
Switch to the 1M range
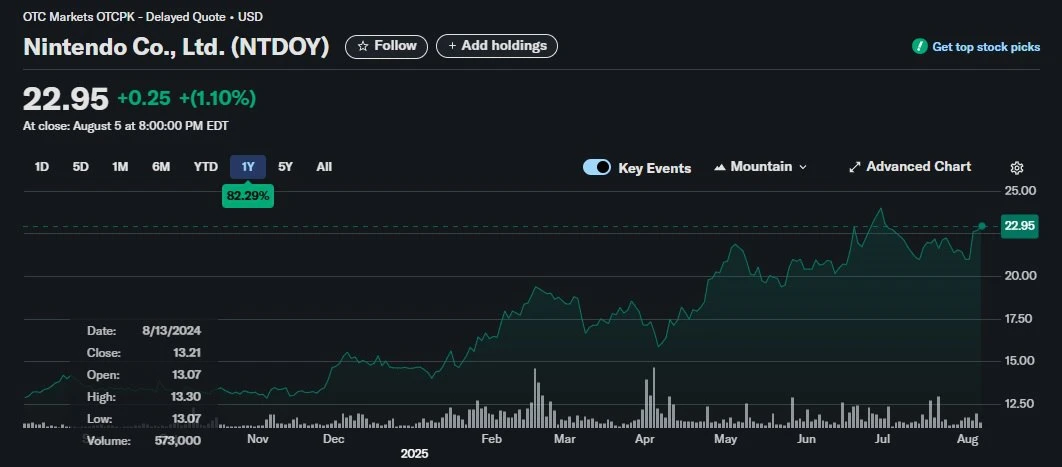[120, 166]
